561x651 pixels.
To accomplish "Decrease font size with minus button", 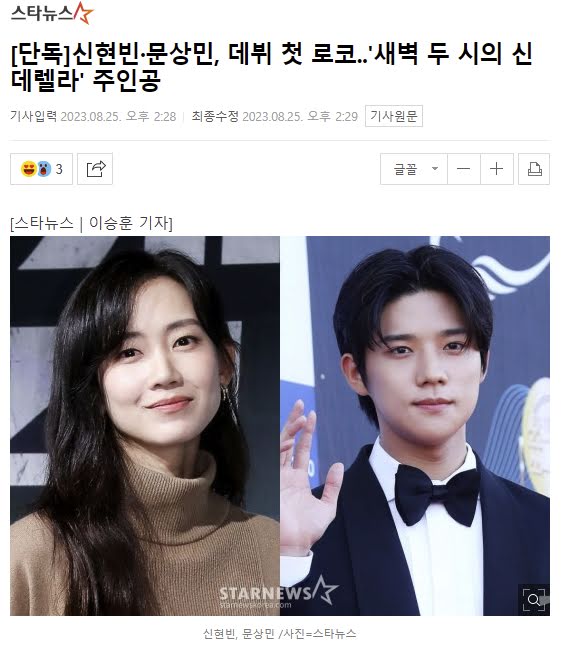I will click(x=464, y=169).
